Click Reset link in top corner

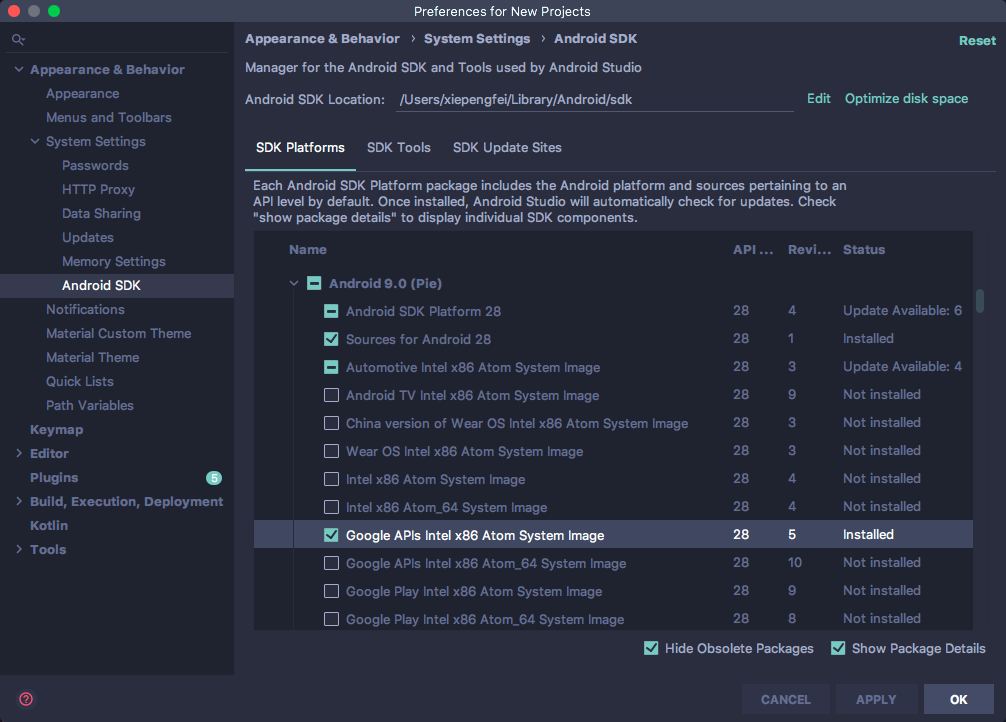977,40
